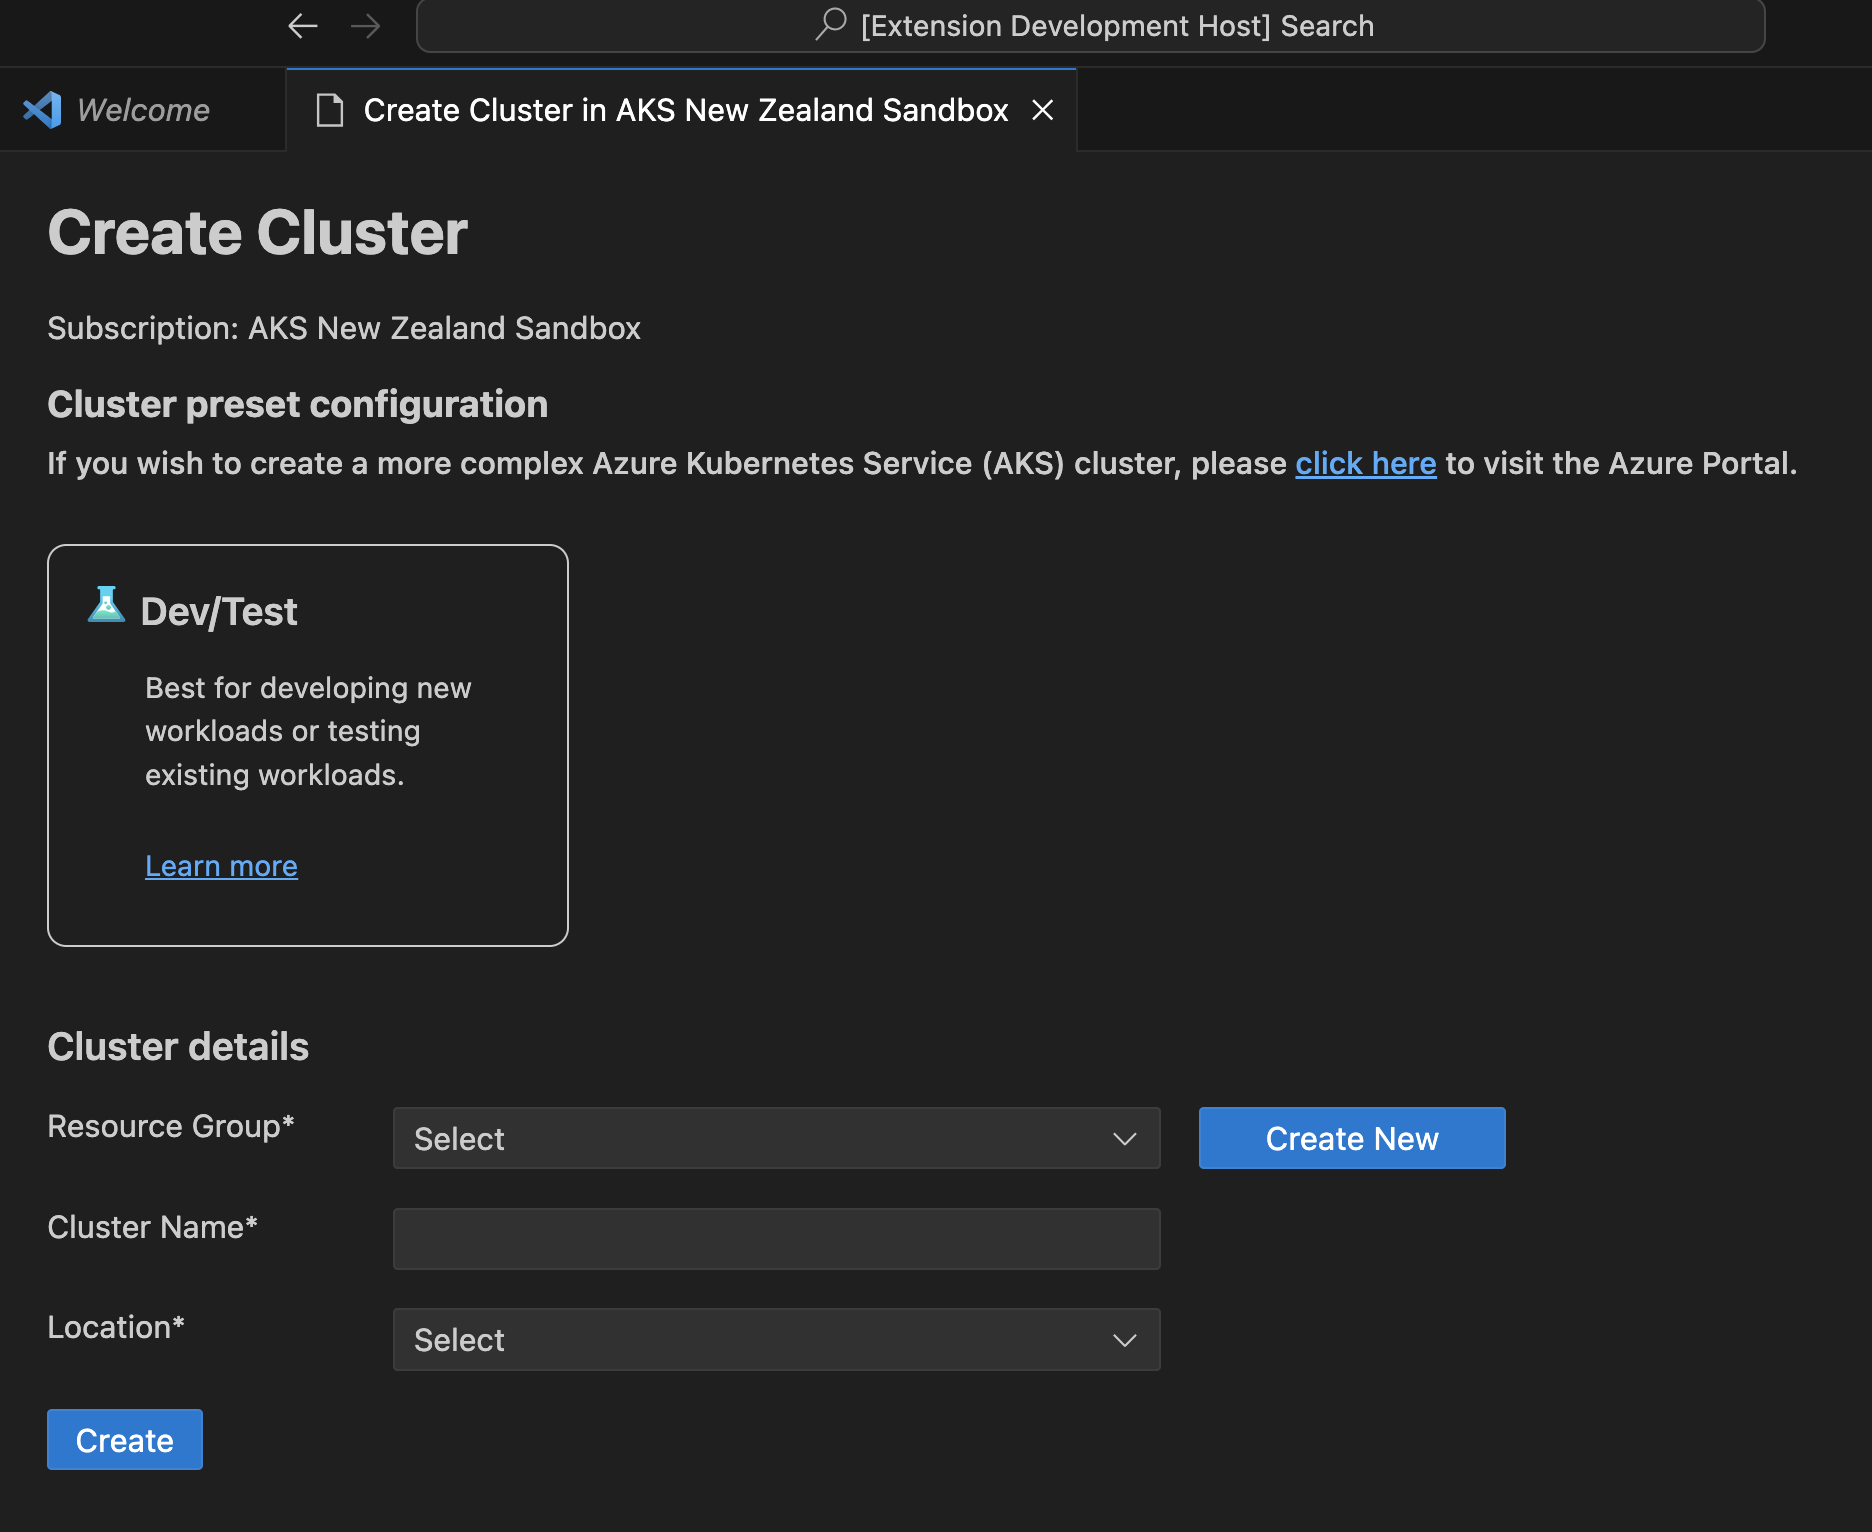1872x1532 pixels.
Task: Click the Create button
Action: click(125, 1440)
